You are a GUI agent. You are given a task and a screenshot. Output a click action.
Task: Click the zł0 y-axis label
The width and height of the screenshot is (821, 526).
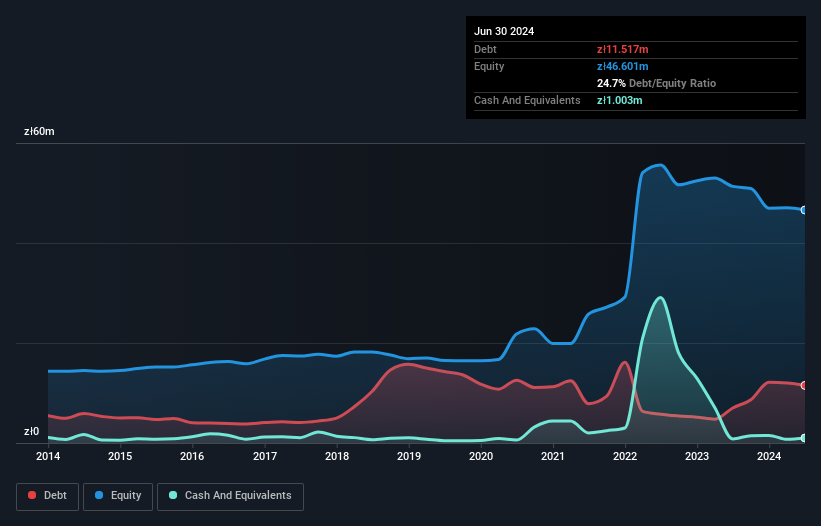(31, 431)
